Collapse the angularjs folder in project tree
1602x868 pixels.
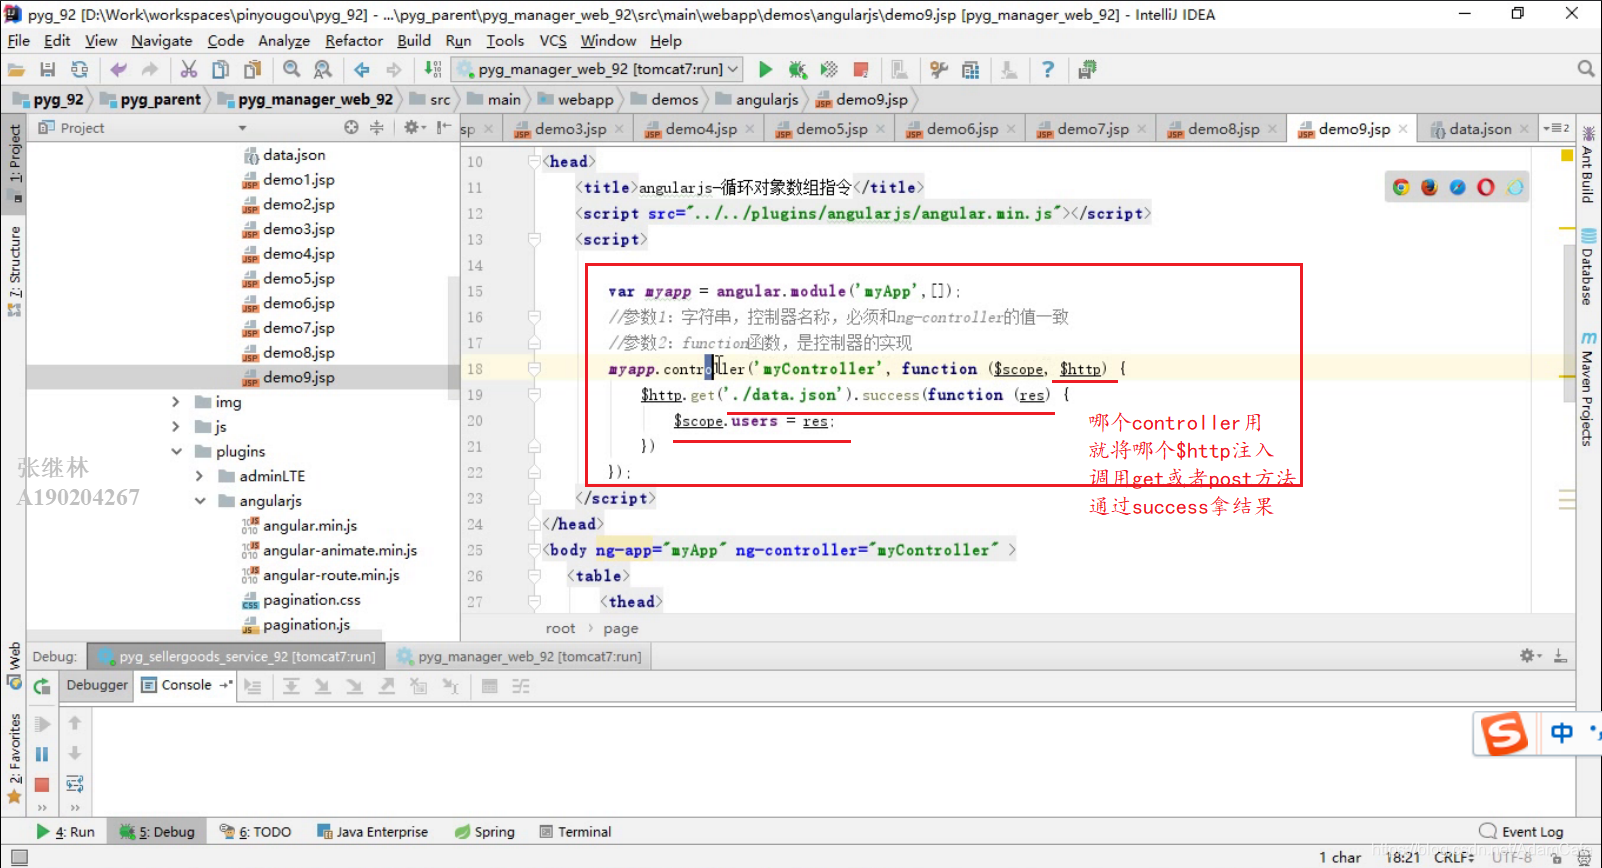coord(200,501)
